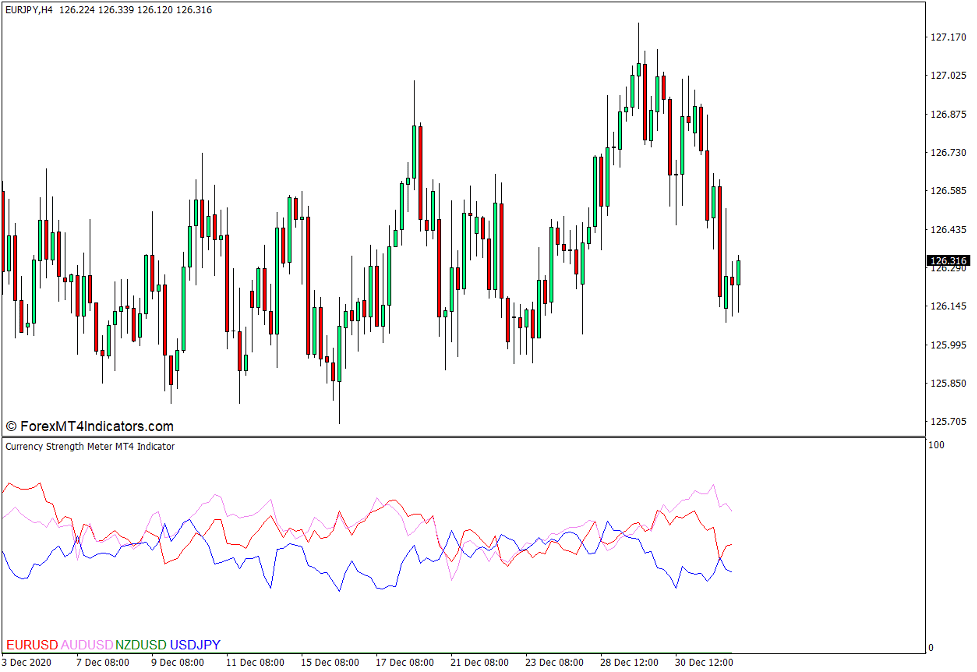The height and width of the screenshot is (672, 977).
Task: Click the pink AUDUSD legend label
Action: (87, 645)
